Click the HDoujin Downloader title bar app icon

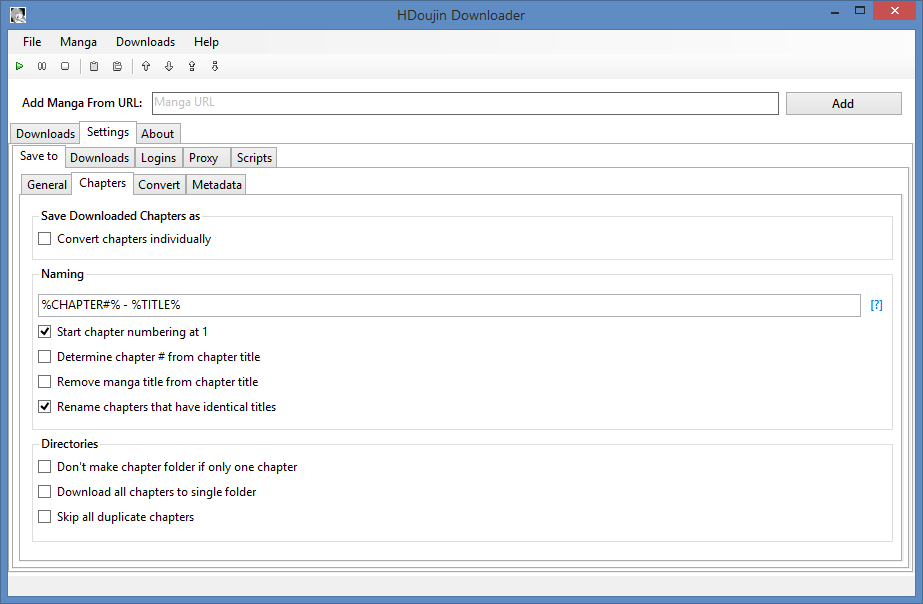click(x=18, y=15)
